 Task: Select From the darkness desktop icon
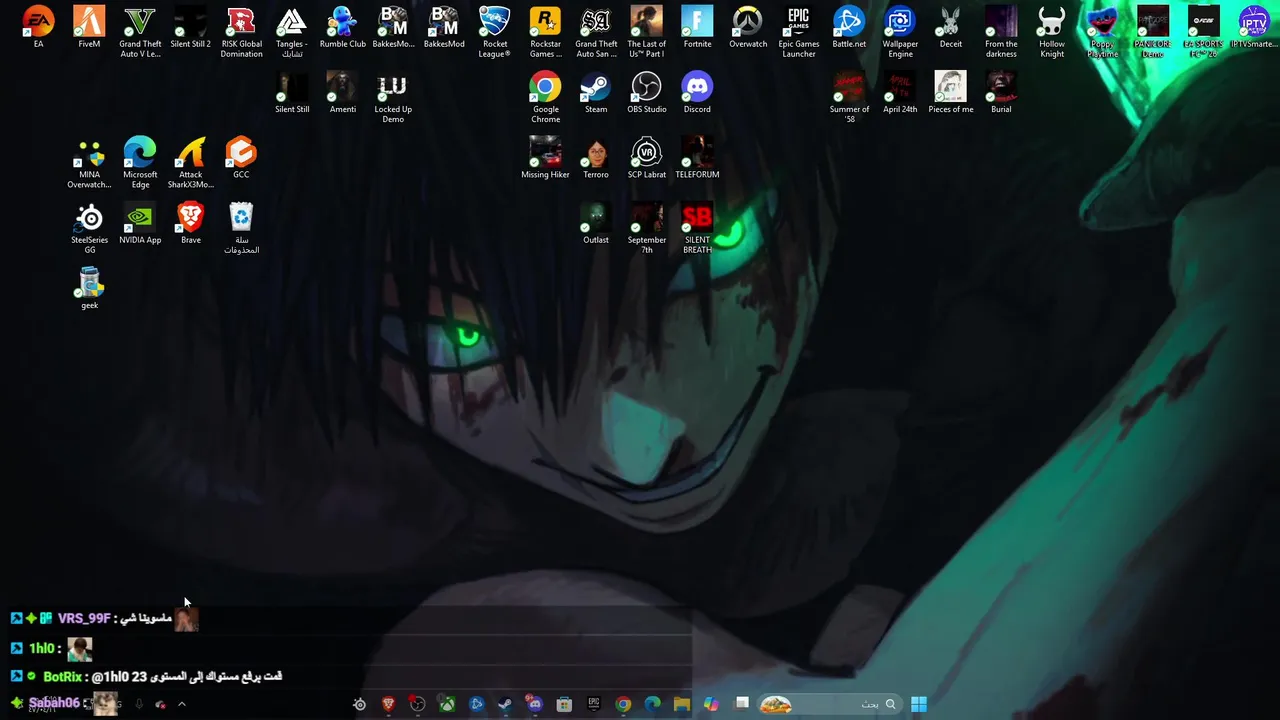[x=1001, y=32]
